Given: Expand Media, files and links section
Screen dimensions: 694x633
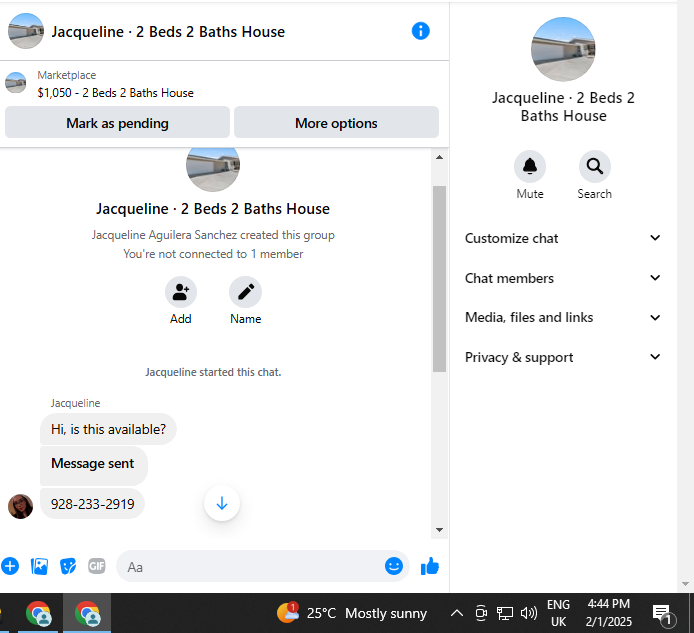Looking at the screenshot, I should 563,317.
